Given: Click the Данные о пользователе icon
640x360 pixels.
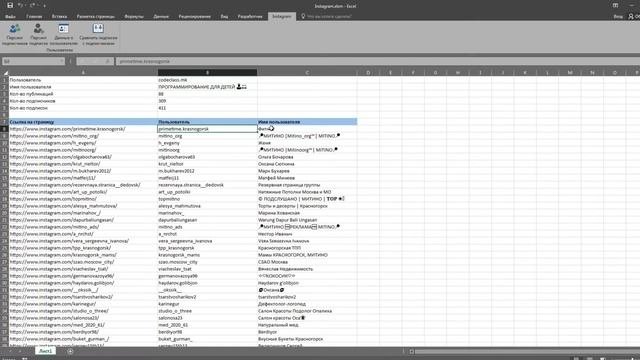Looking at the screenshot, I should click(64, 34).
